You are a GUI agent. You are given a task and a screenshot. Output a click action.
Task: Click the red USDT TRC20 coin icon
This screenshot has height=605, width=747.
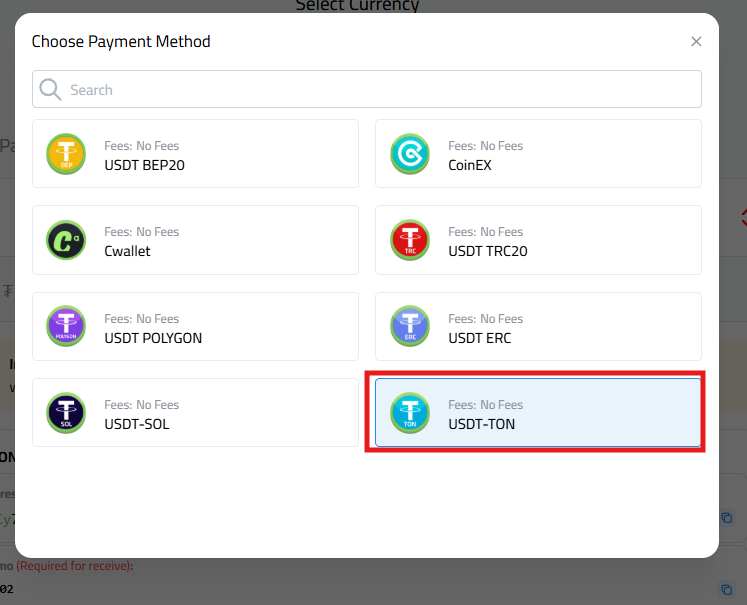410,240
